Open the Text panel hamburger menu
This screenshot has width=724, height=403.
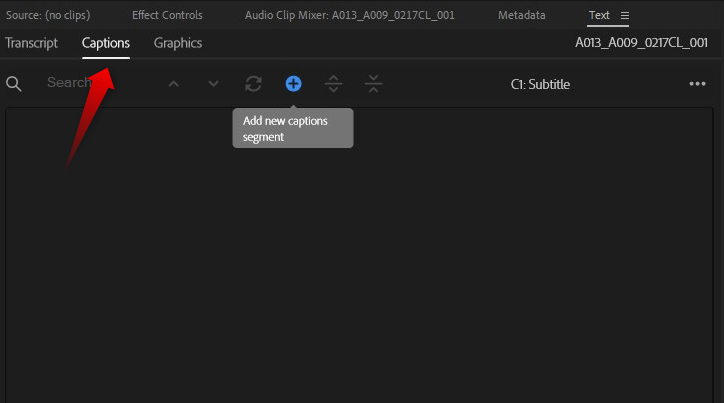click(625, 16)
